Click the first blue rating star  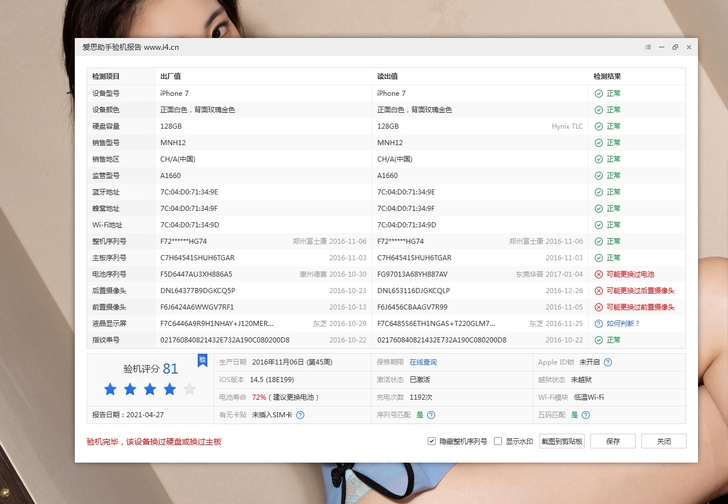tap(110, 389)
